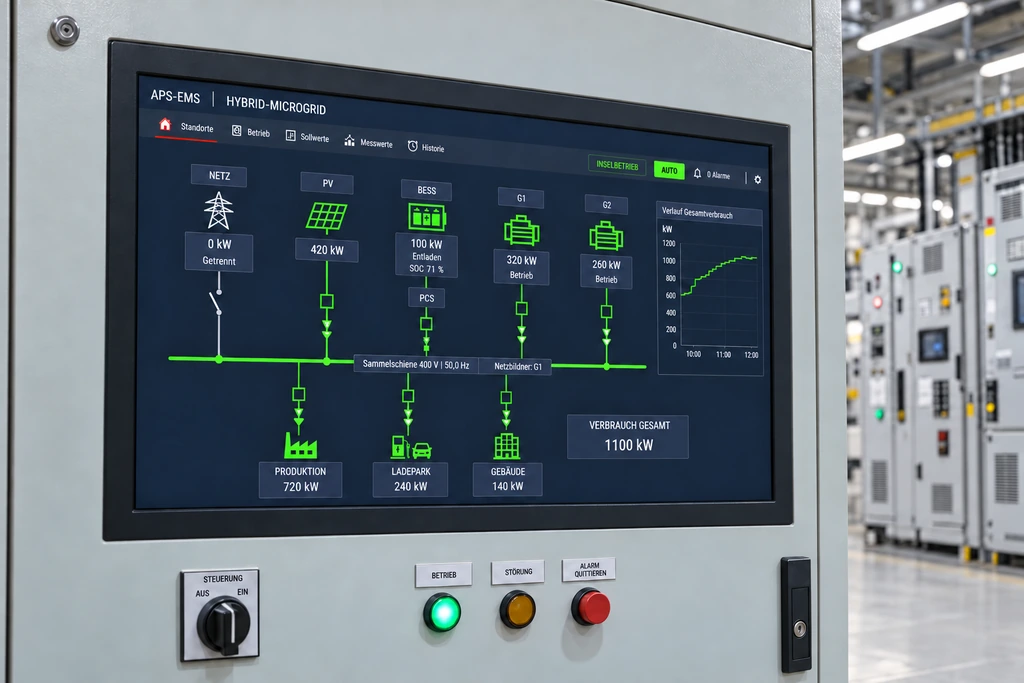This screenshot has width=1024, height=683.
Task: Click the BESS '100 kW Entladen' value box
Action: point(426,256)
